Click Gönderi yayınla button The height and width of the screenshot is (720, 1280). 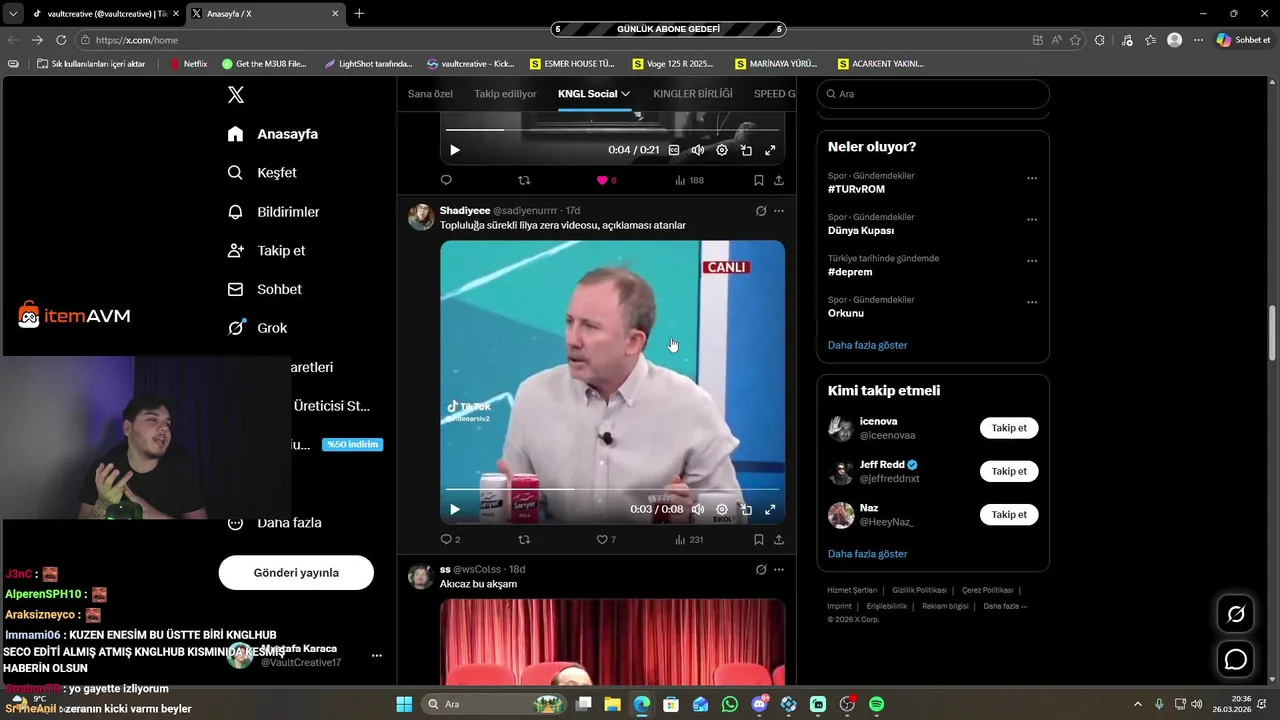point(296,573)
